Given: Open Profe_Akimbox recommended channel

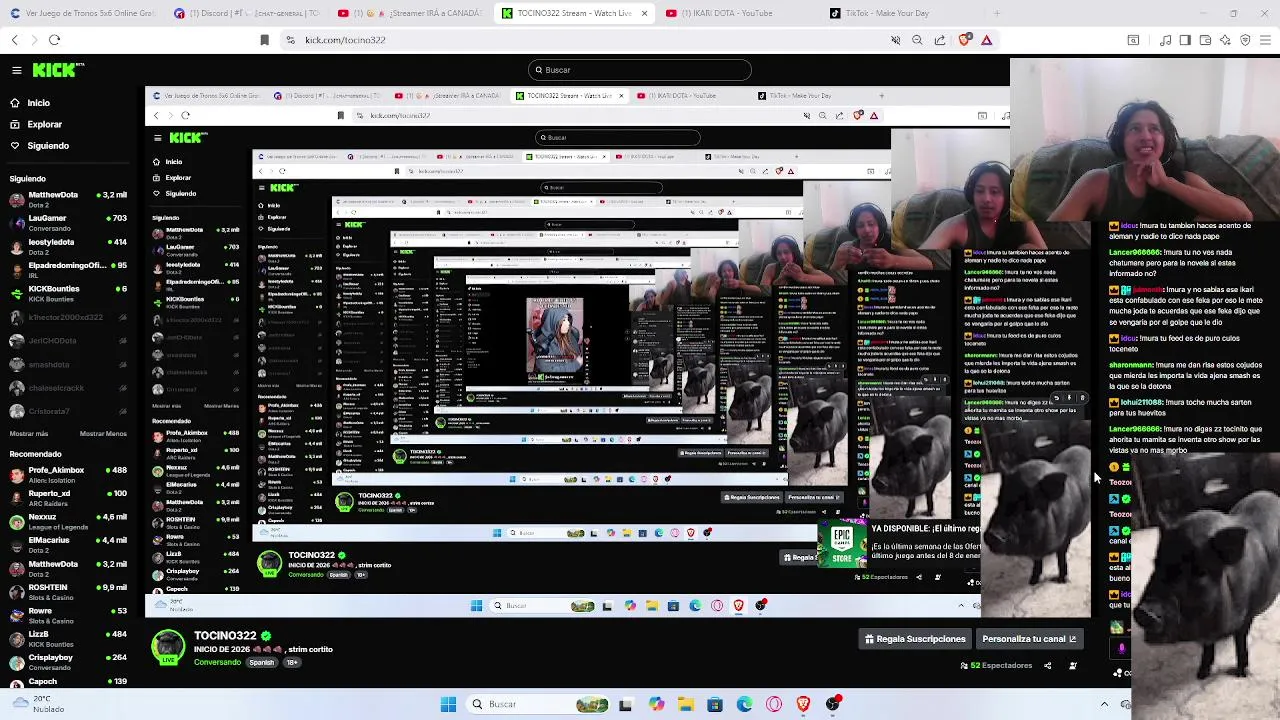Looking at the screenshot, I should click(68, 474).
